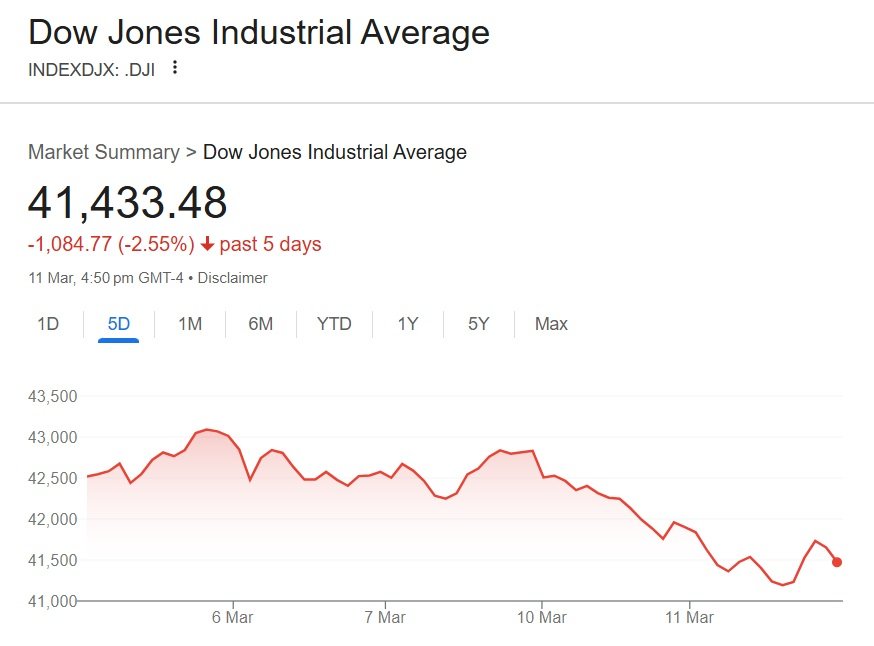Select the YTD chart range
Screen dimensions: 874x646
tap(334, 324)
